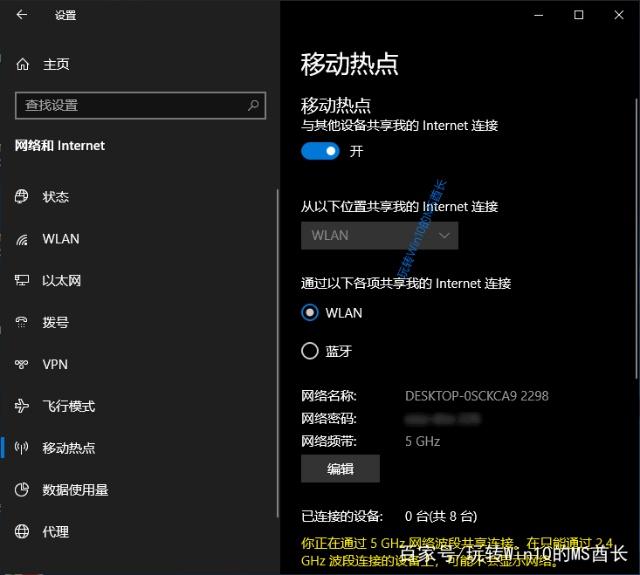The width and height of the screenshot is (640, 575).
Task: Click the 0 台(共 8 台) device count
Action: click(x=441, y=516)
